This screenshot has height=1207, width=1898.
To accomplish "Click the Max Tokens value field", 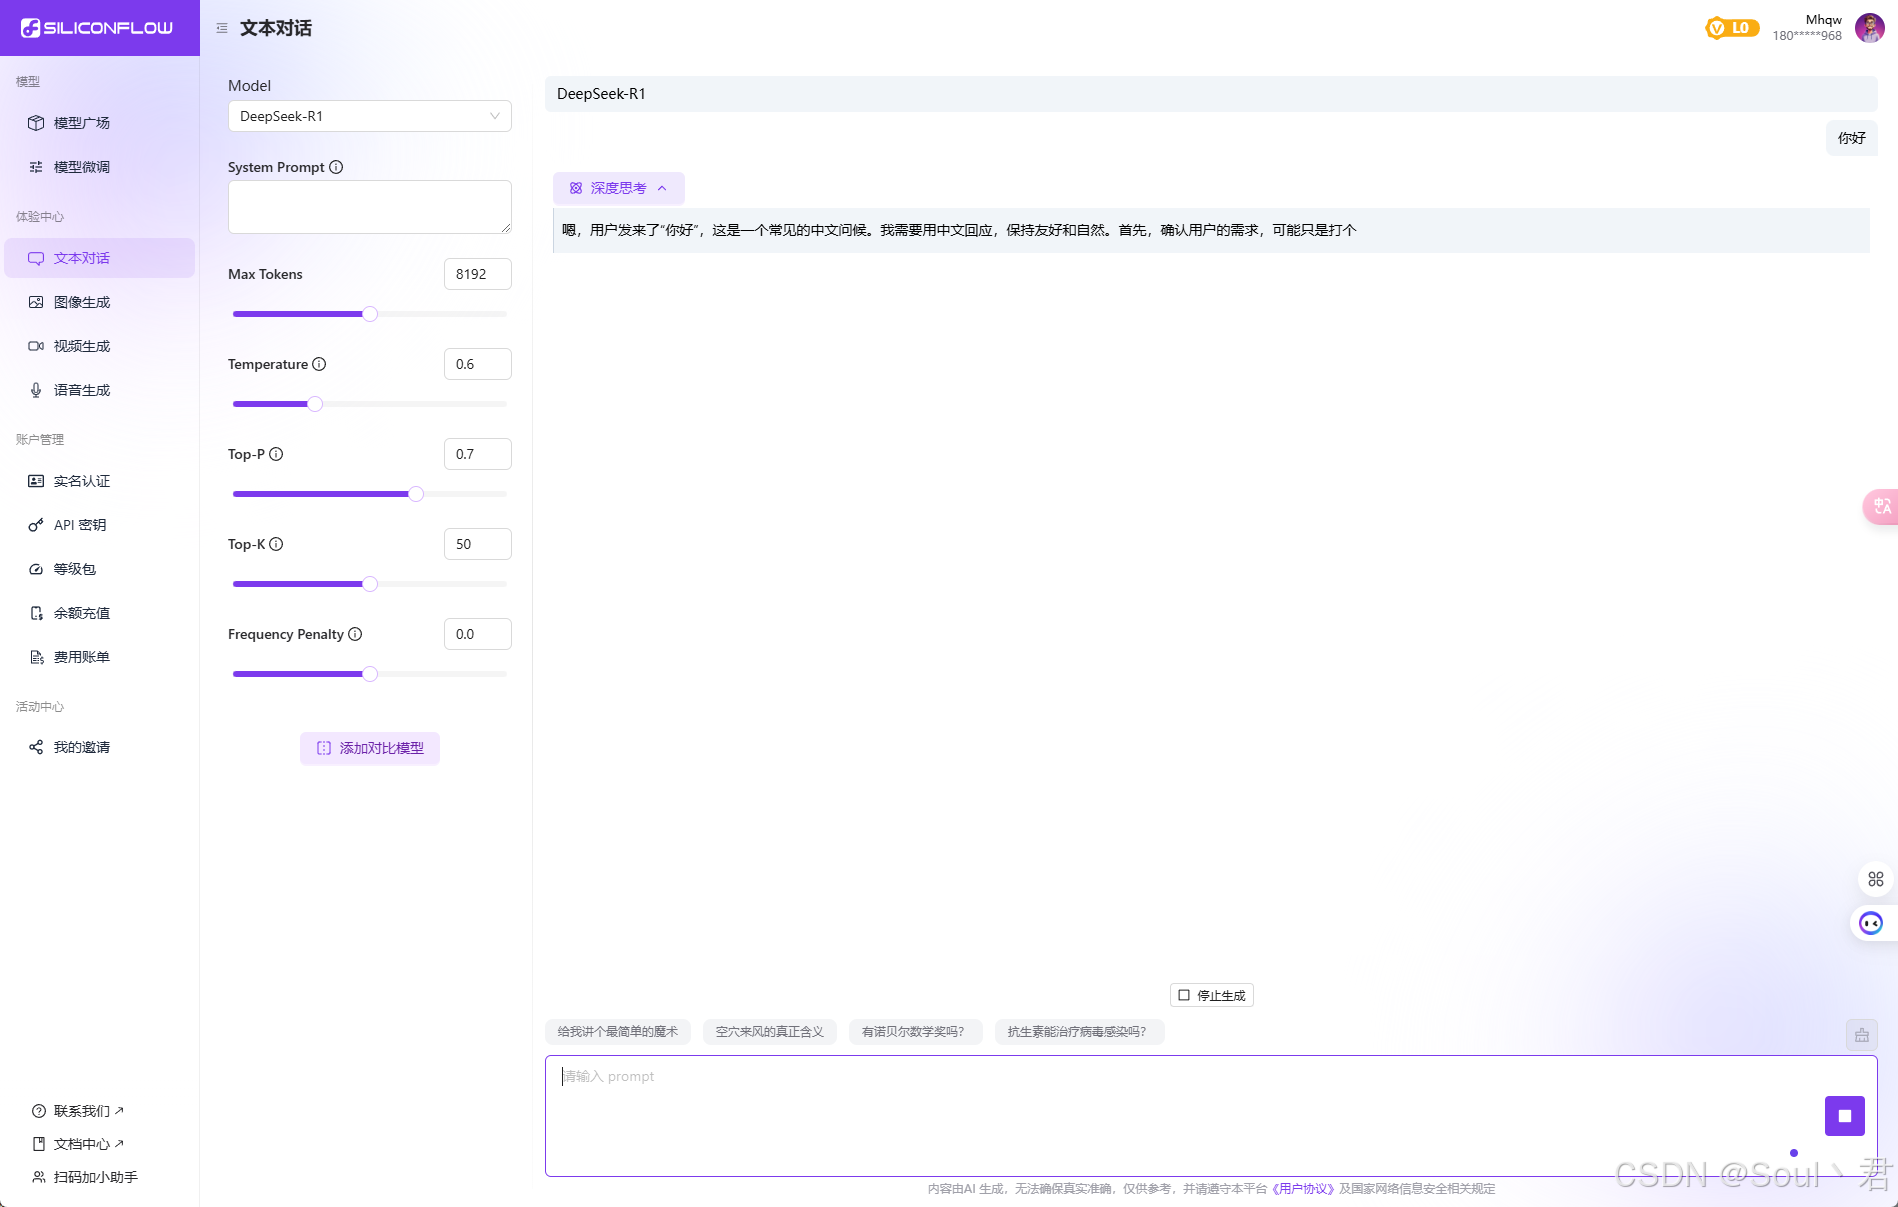I will 478,274.
